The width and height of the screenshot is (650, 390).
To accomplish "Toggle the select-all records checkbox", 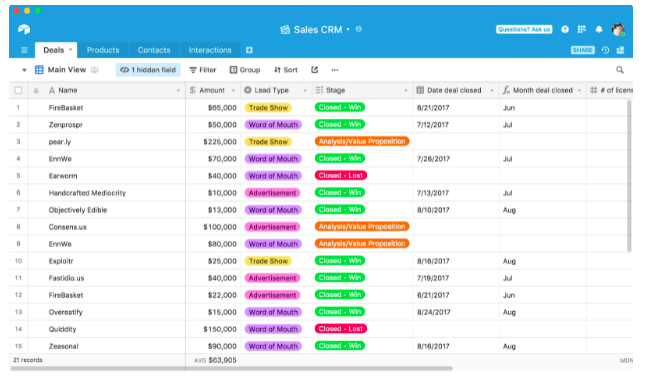I will click(18, 90).
